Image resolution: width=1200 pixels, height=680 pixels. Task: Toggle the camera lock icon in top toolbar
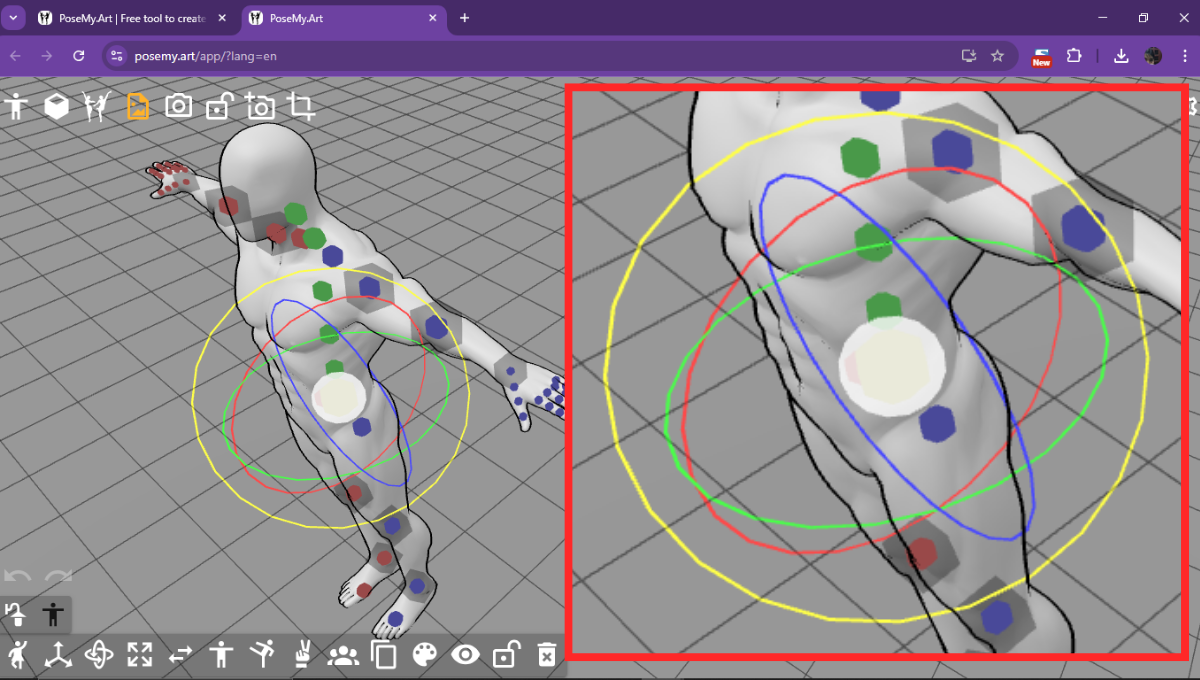pos(219,106)
